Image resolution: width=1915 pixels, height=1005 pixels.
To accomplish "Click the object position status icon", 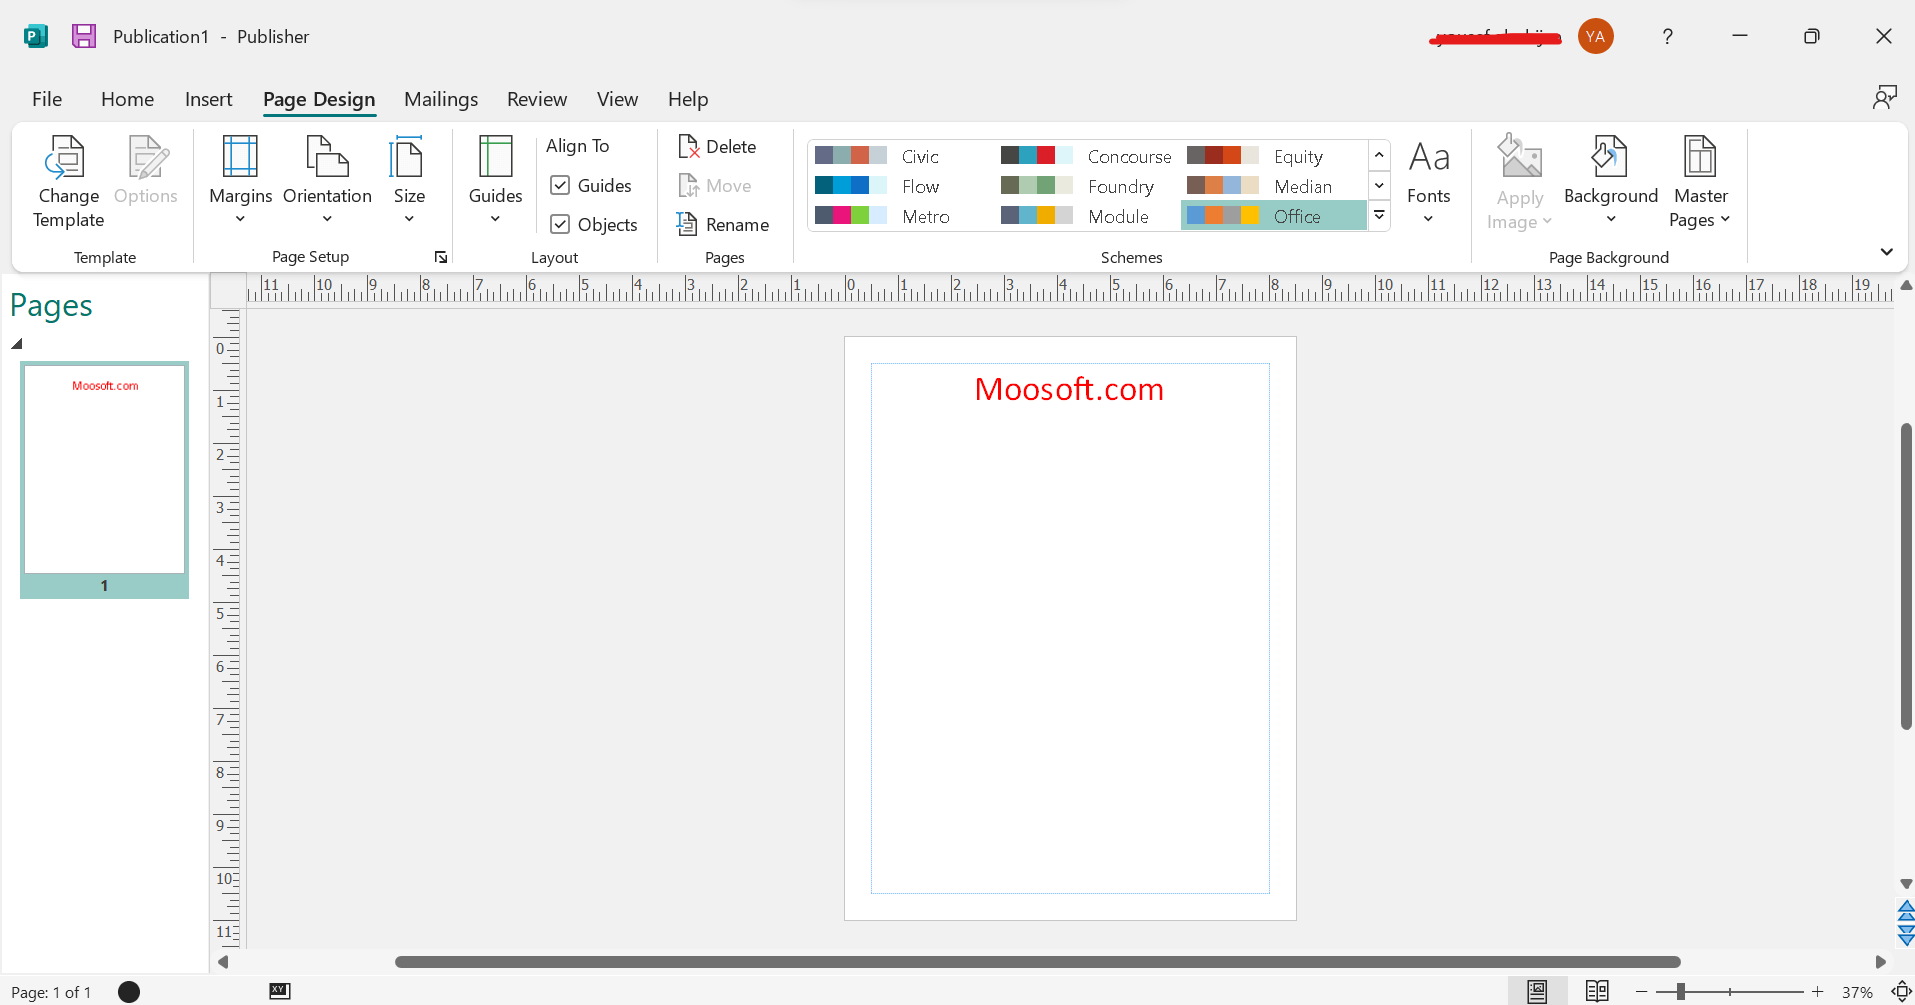I will 280,990.
